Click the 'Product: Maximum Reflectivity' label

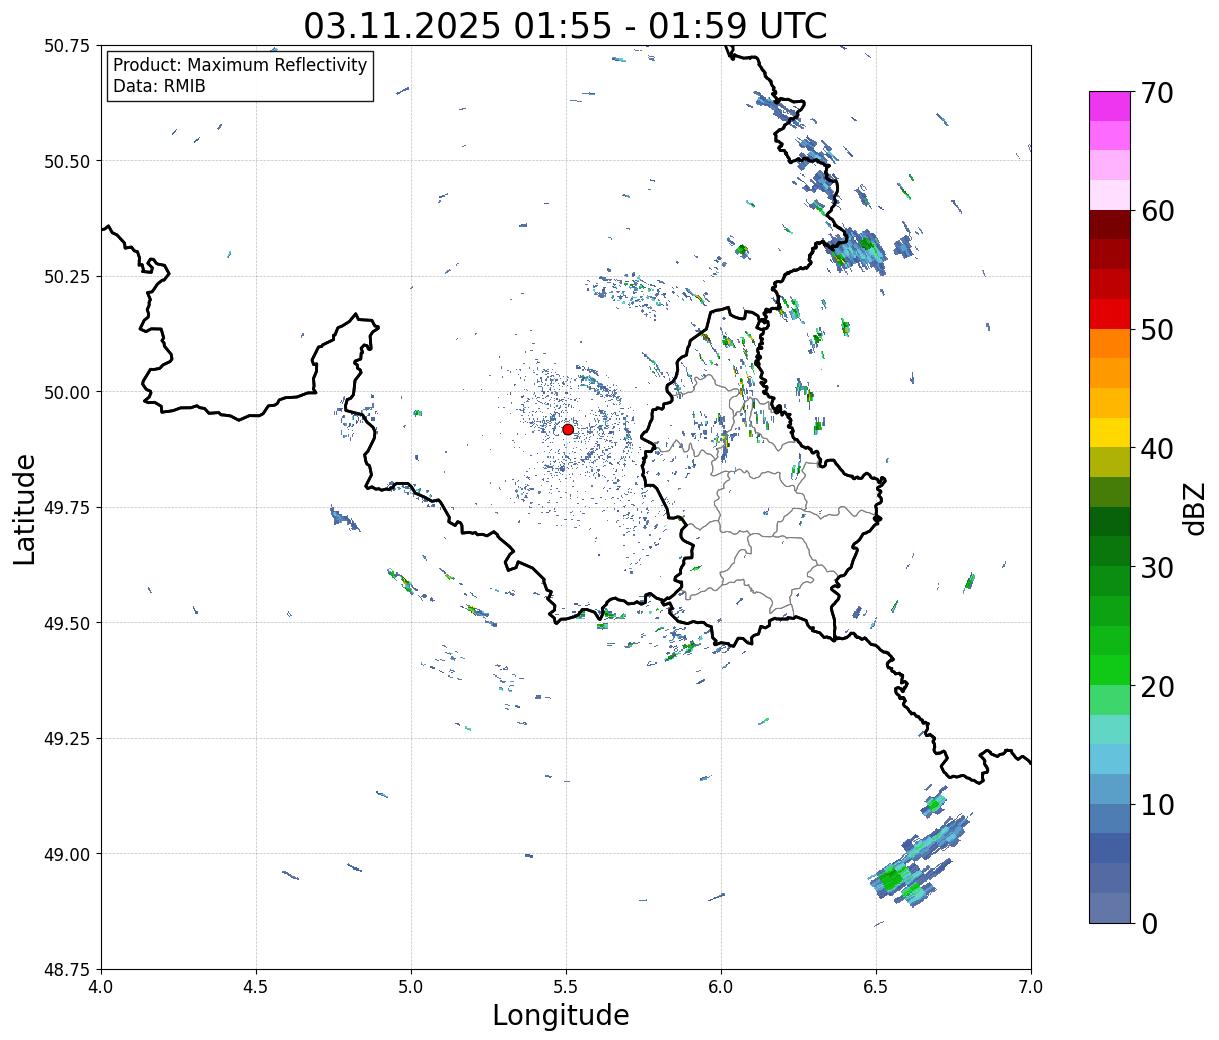[x=240, y=65]
